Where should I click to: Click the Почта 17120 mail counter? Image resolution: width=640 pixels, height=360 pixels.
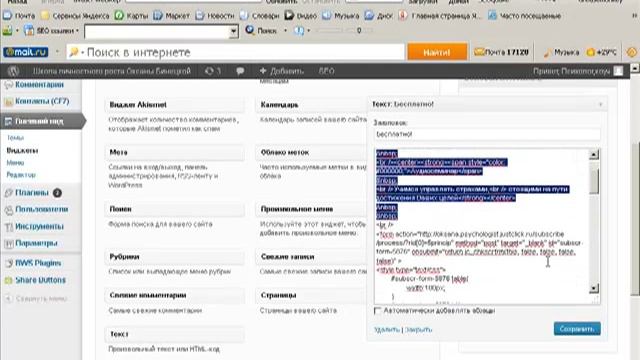[x=501, y=52]
